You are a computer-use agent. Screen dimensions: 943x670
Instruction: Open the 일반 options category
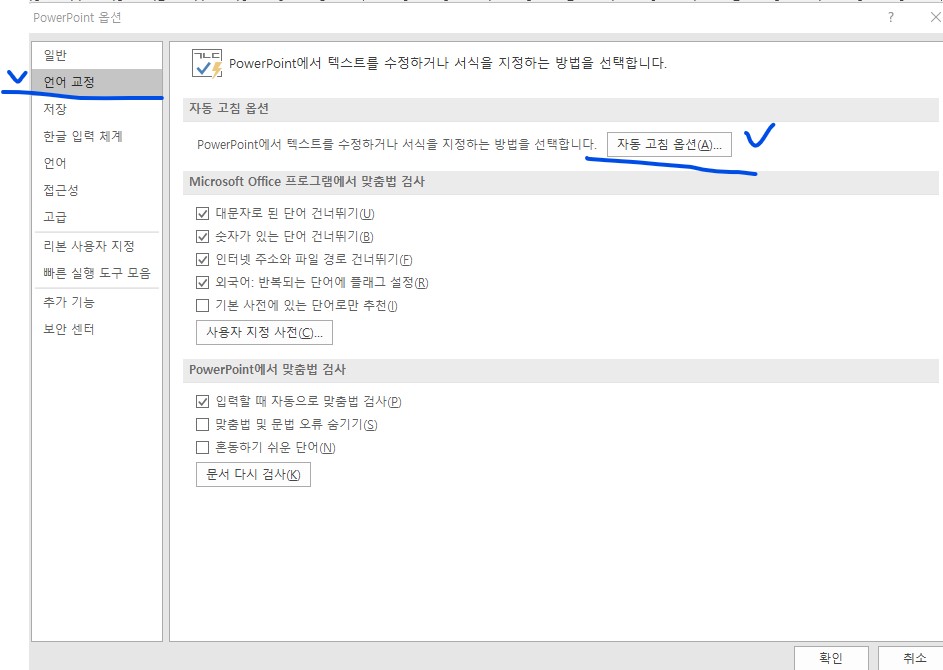(97, 55)
